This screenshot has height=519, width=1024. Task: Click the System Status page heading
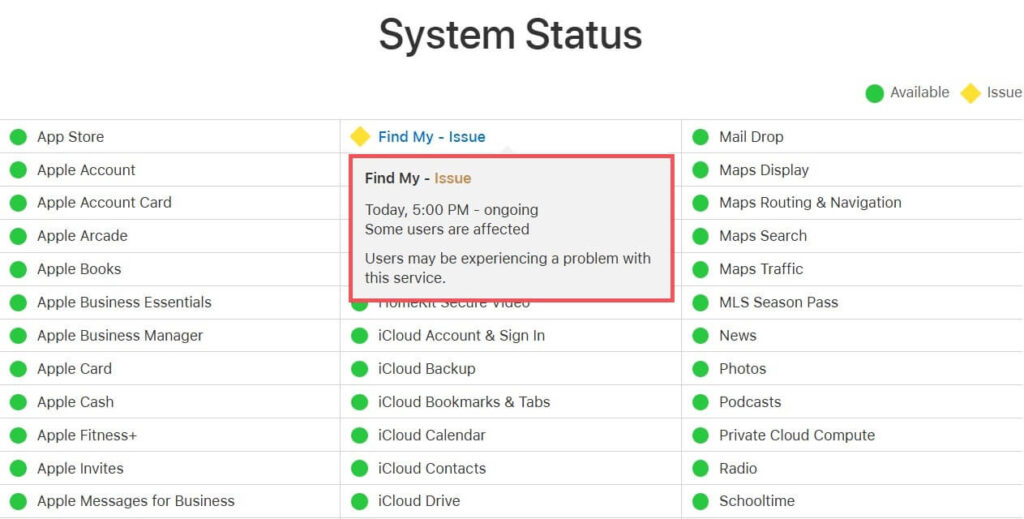(511, 35)
